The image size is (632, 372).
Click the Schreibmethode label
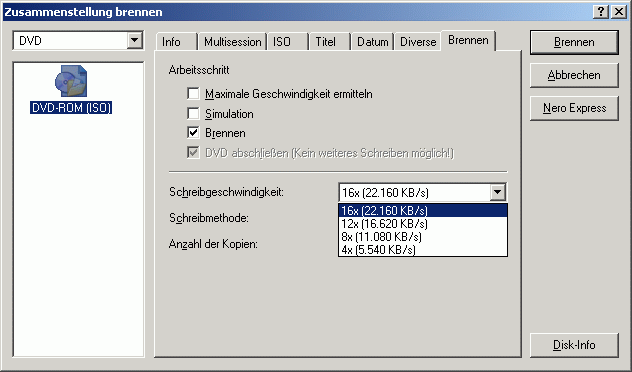tap(209, 218)
